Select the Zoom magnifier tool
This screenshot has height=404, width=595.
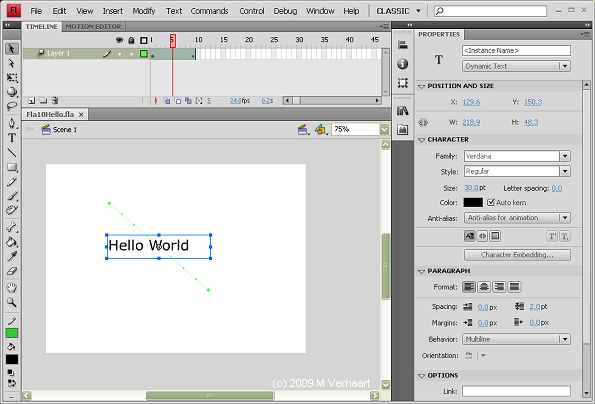12,302
